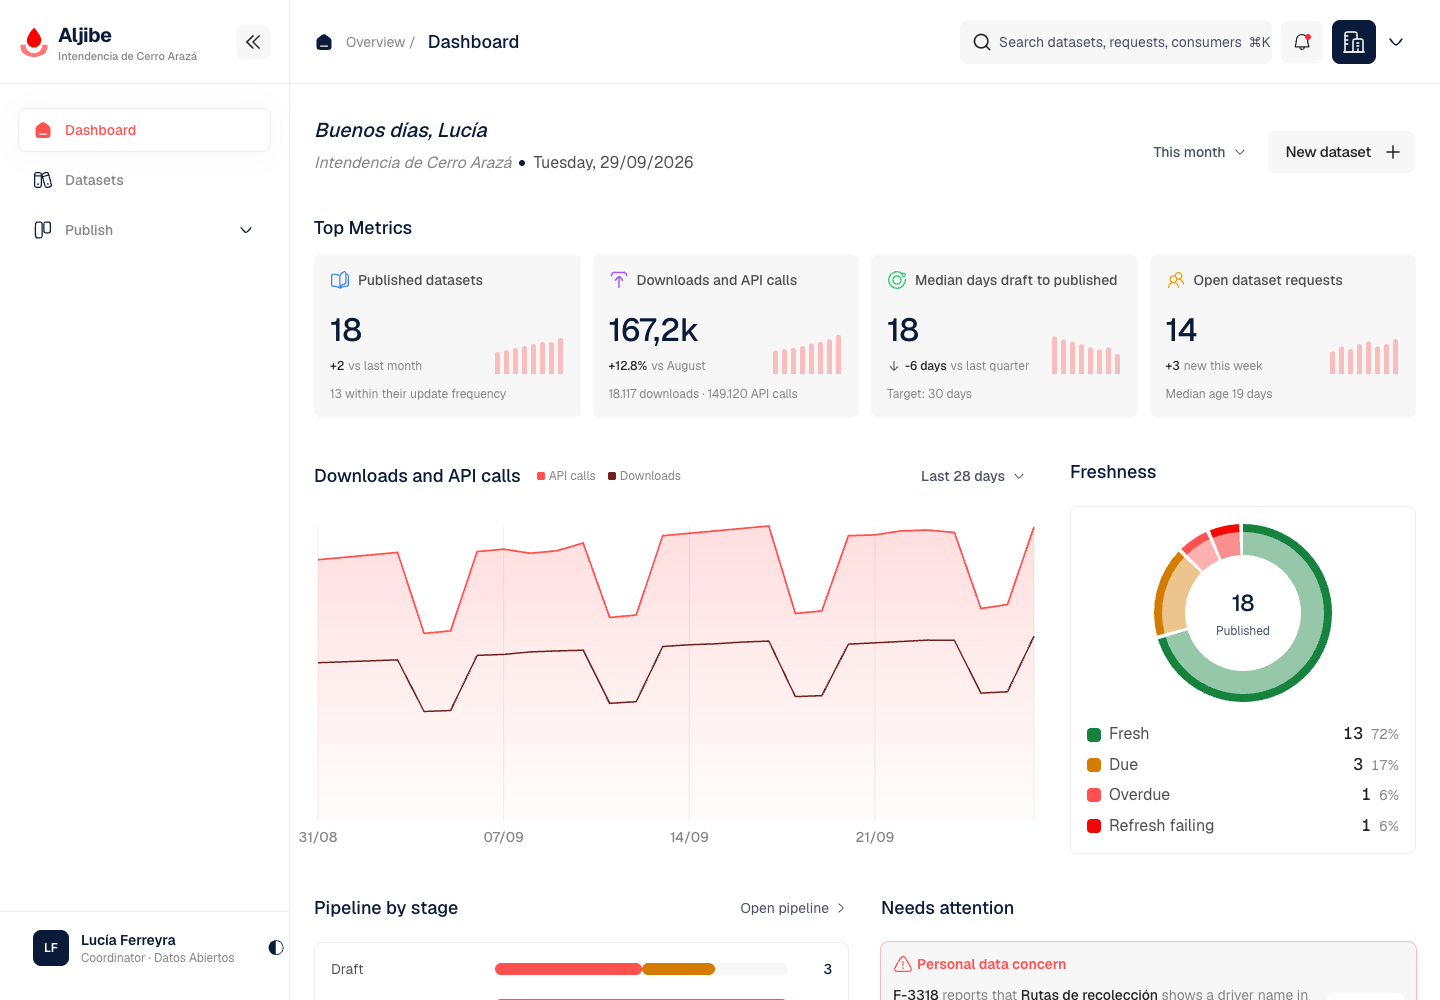Click the Published datasets book icon
The width and height of the screenshot is (1440, 1000).
click(x=340, y=280)
